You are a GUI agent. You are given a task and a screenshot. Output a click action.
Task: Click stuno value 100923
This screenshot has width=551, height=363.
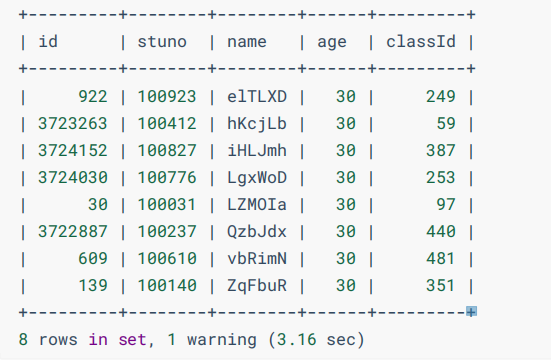coord(167,96)
